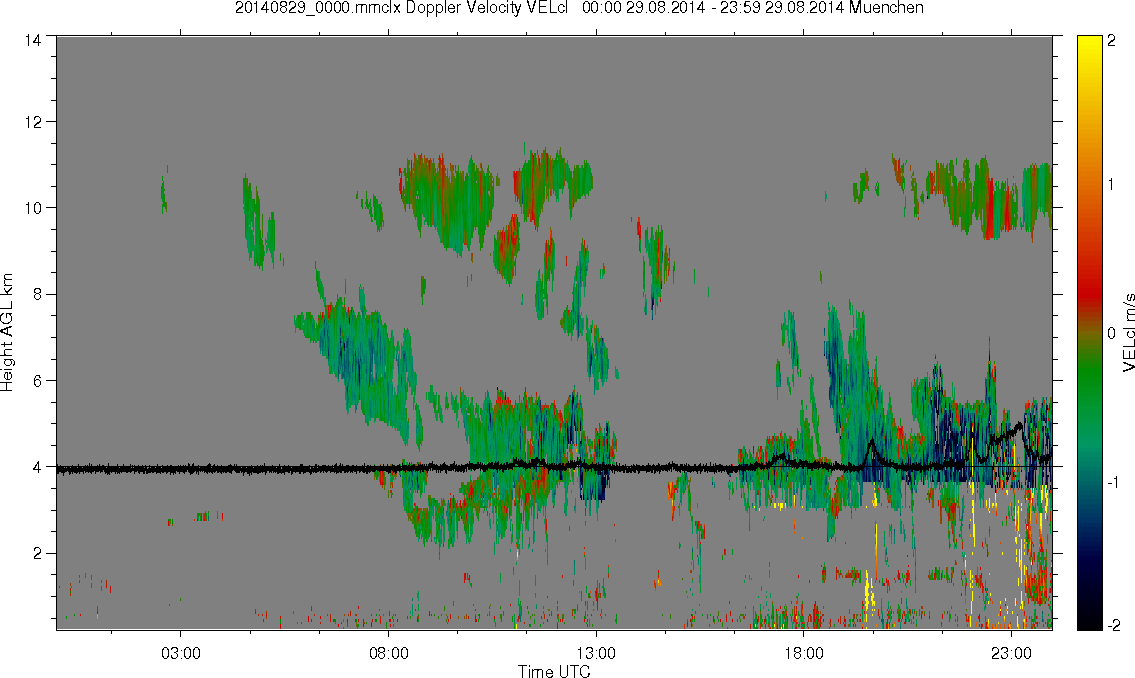The height and width of the screenshot is (678, 1135).
Task: Click the height axis label 10
Action: point(33,208)
